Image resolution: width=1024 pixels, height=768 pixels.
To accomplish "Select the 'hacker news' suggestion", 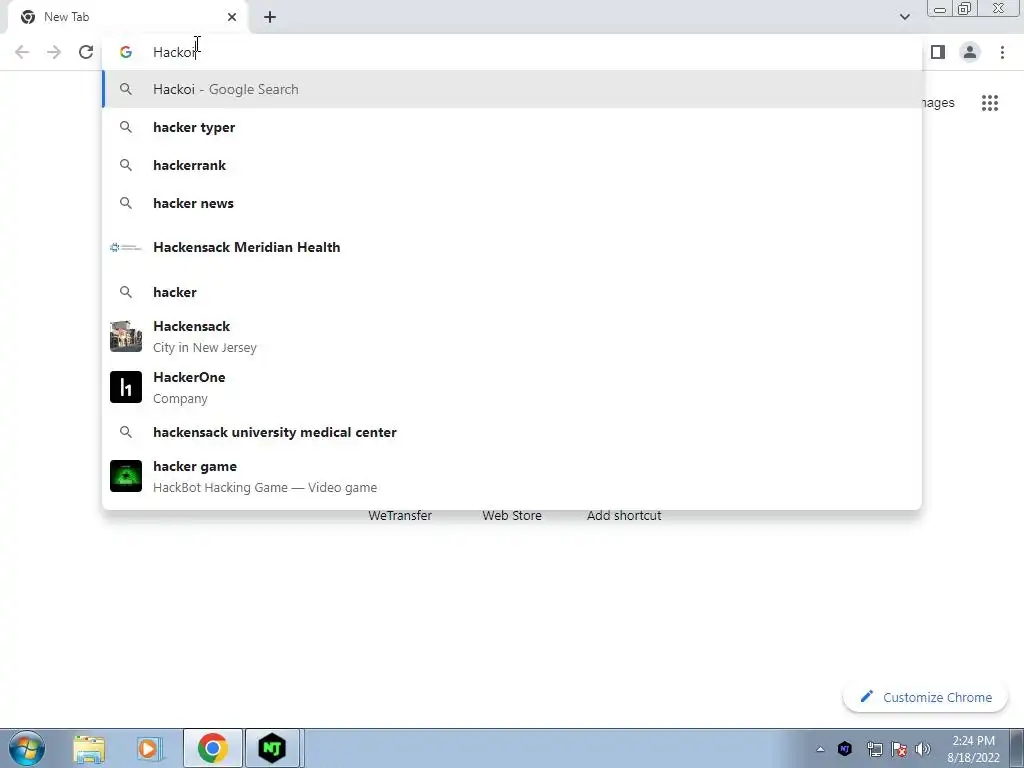I will coord(512,203).
